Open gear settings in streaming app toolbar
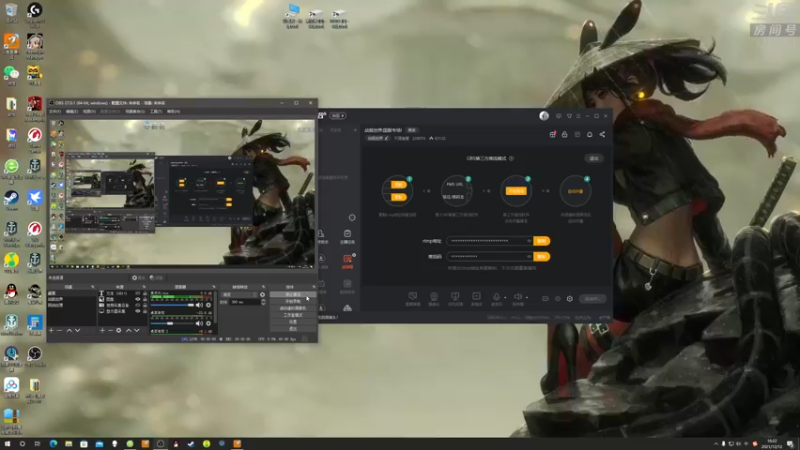800x450 pixels. click(x=570, y=299)
